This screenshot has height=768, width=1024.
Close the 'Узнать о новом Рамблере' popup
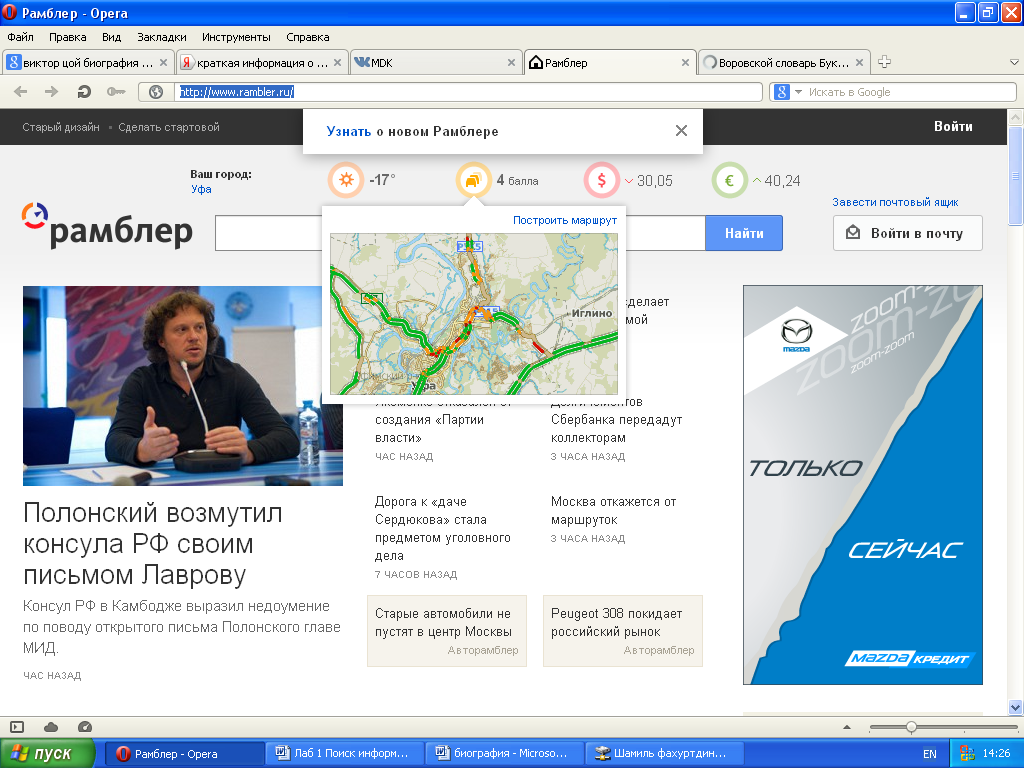click(x=681, y=131)
